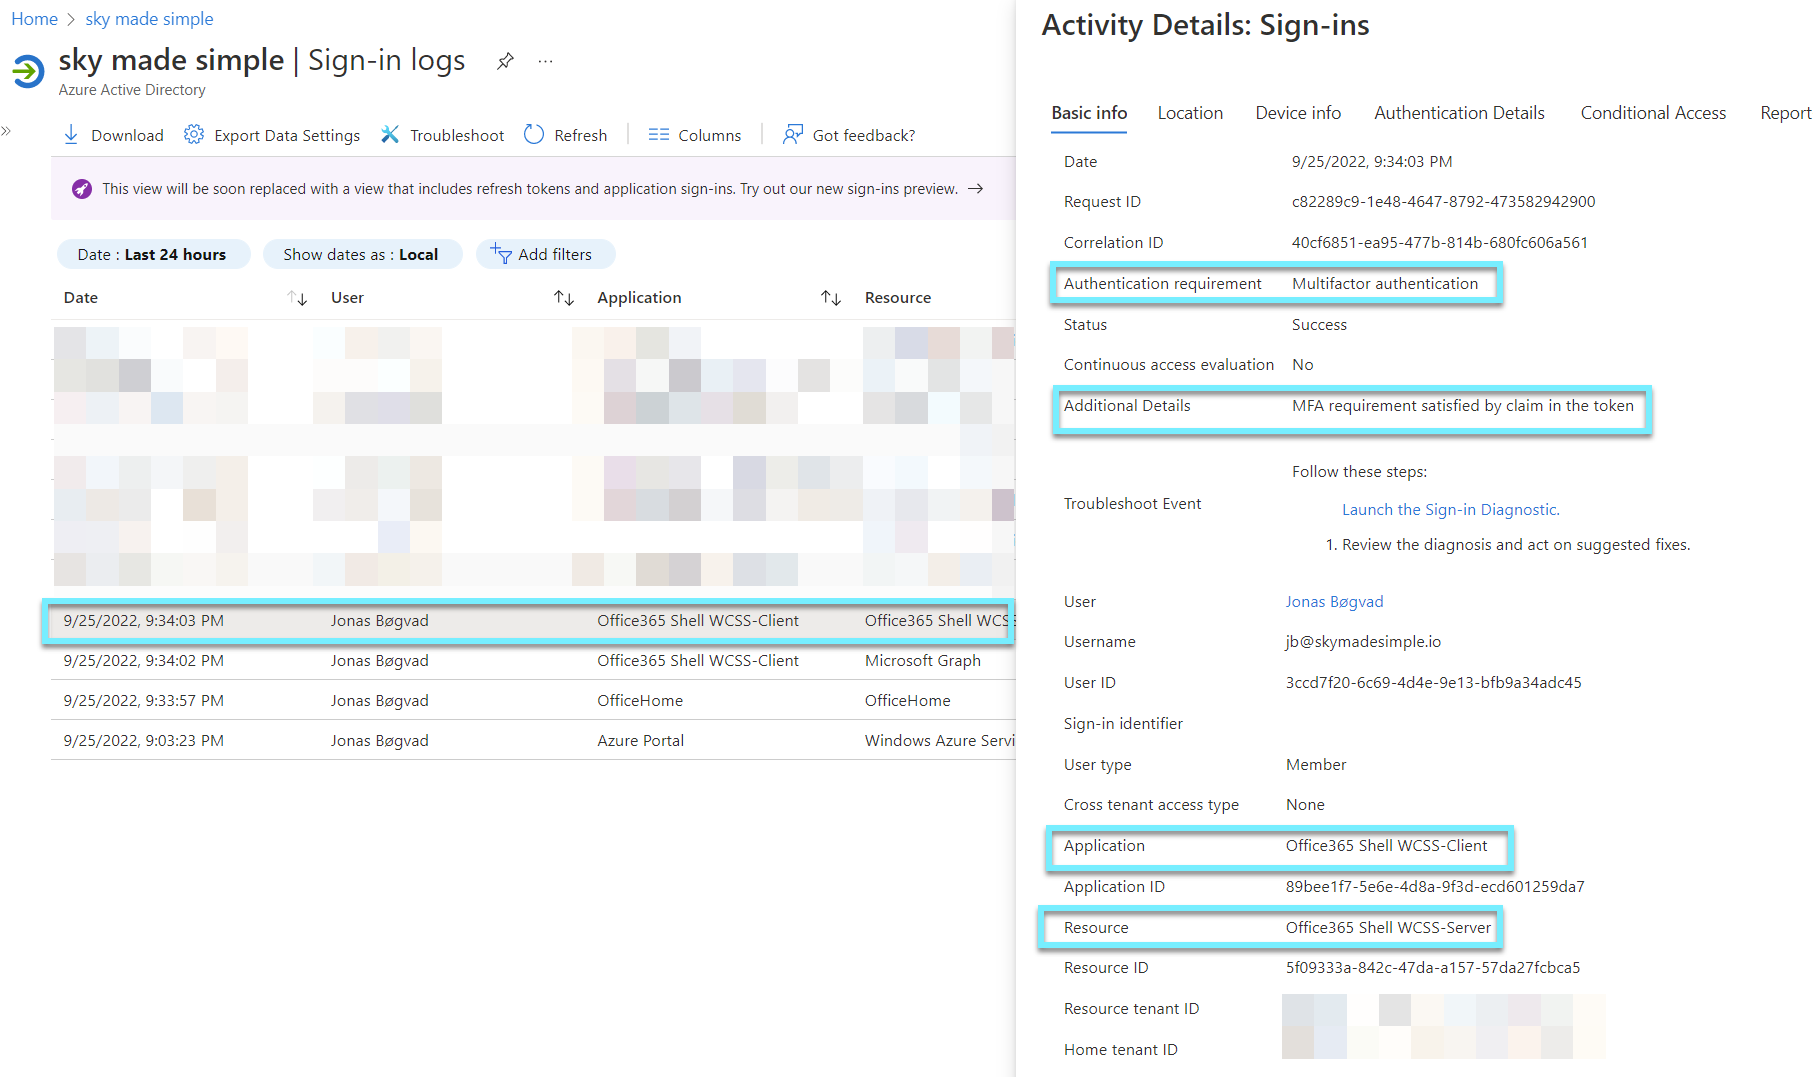Viewport: 1813px width, 1077px height.
Task: Click the Add filters funnel icon
Action: coord(501,254)
